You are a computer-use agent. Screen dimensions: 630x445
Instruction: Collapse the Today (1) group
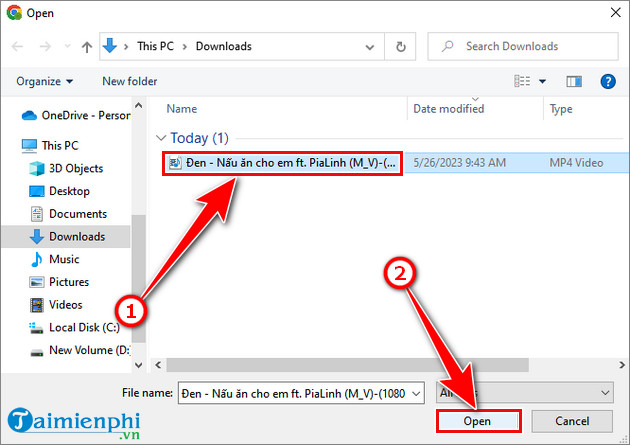click(x=161, y=138)
